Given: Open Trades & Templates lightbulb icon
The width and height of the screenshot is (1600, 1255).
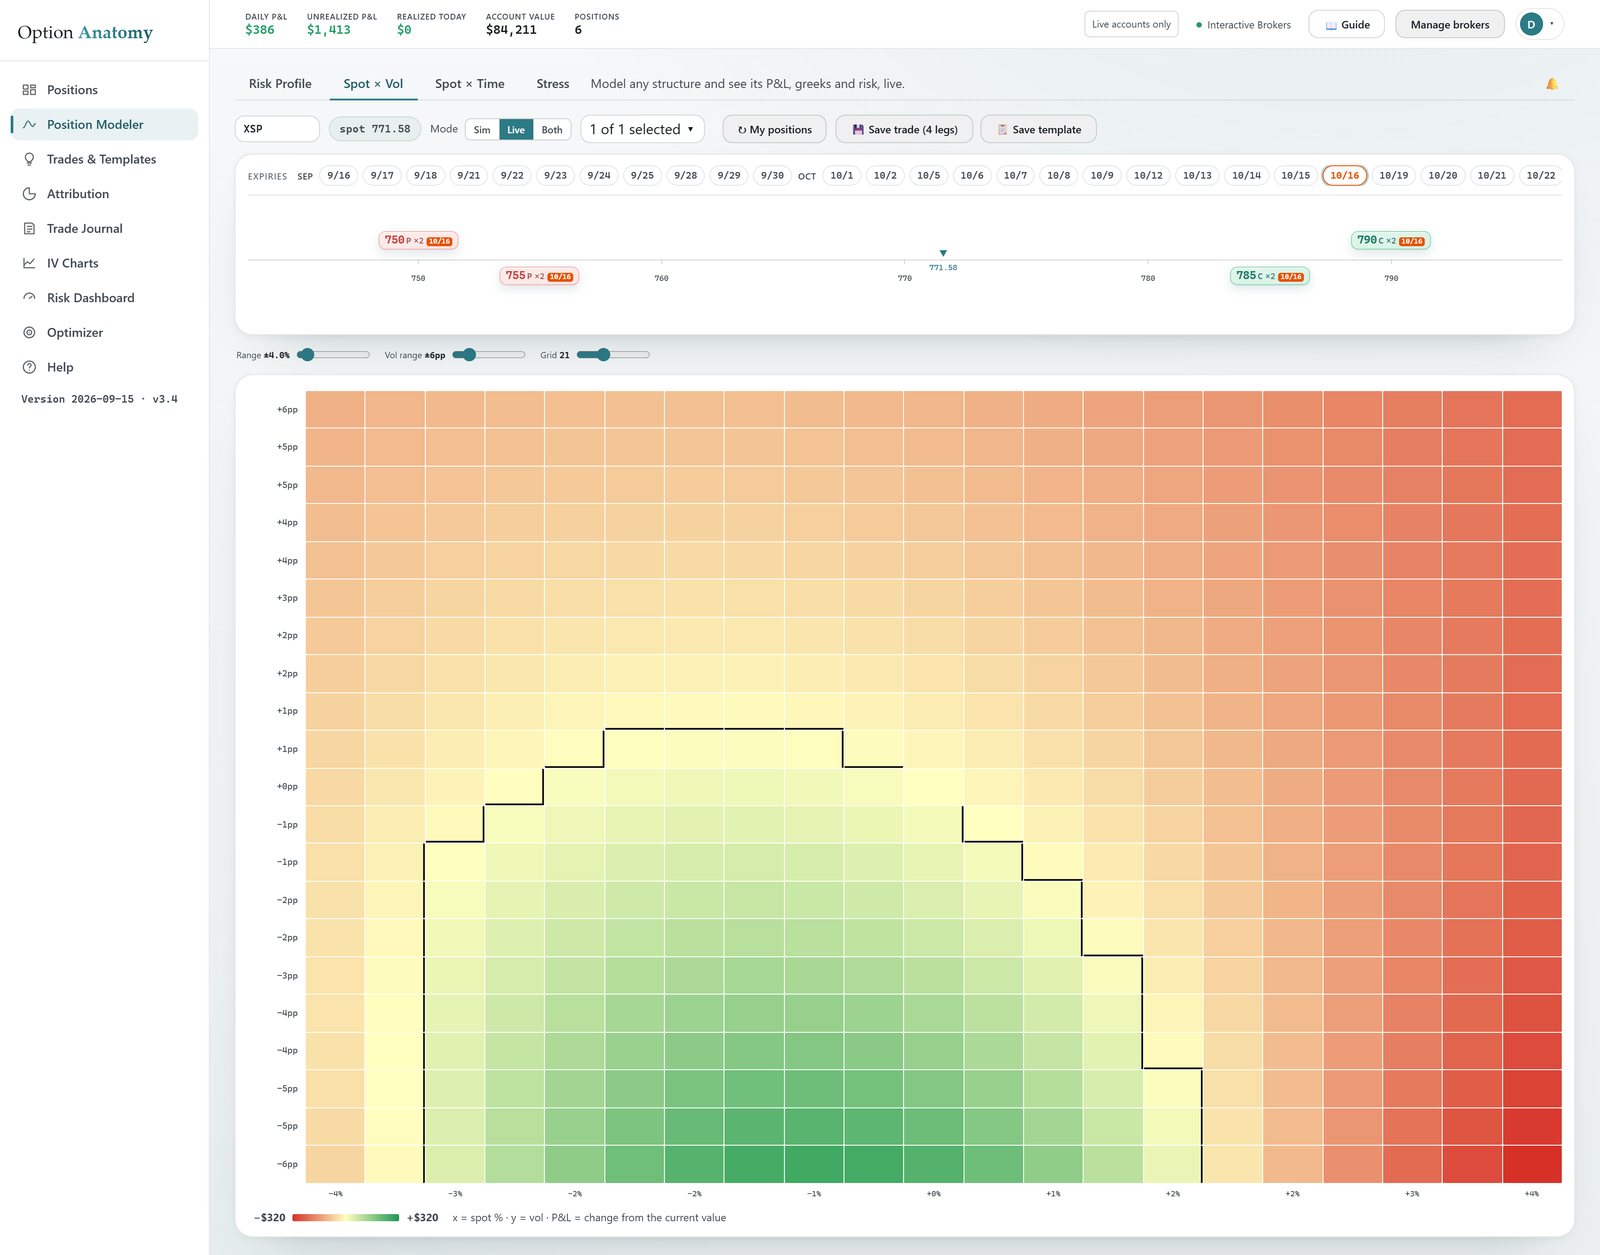Looking at the screenshot, I should click(x=29, y=159).
